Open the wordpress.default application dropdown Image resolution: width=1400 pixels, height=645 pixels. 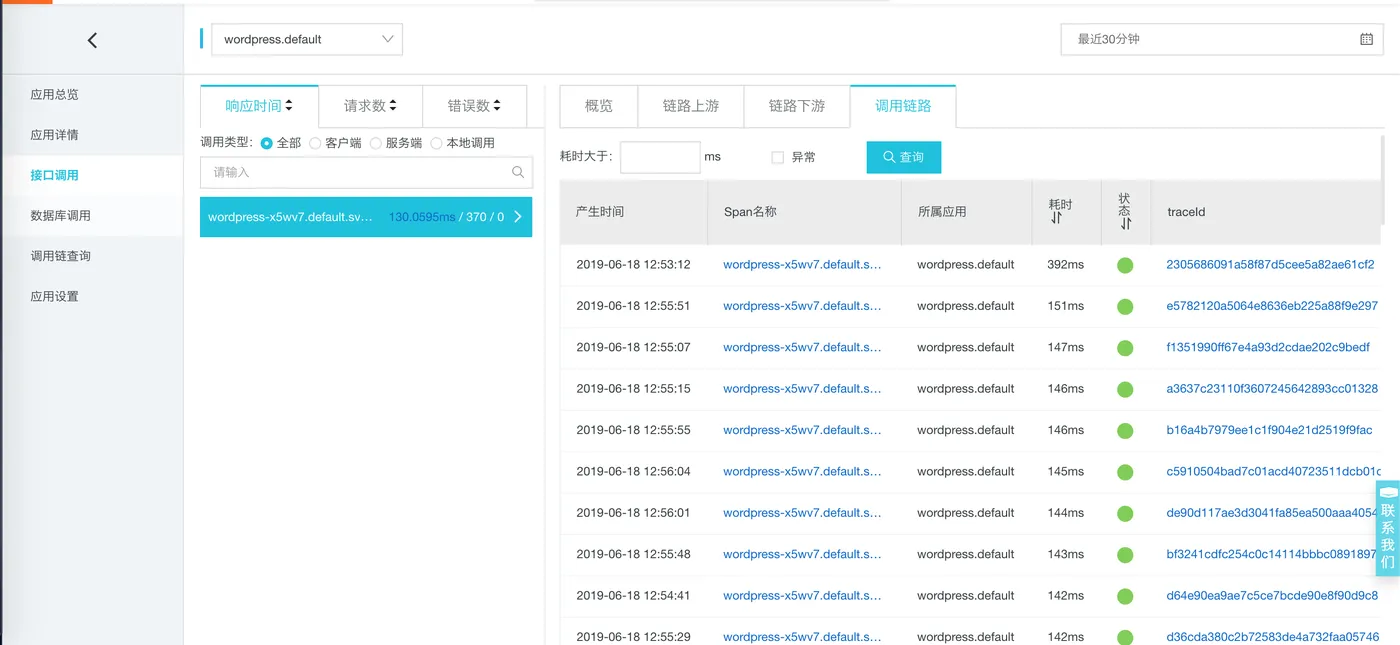pos(307,39)
